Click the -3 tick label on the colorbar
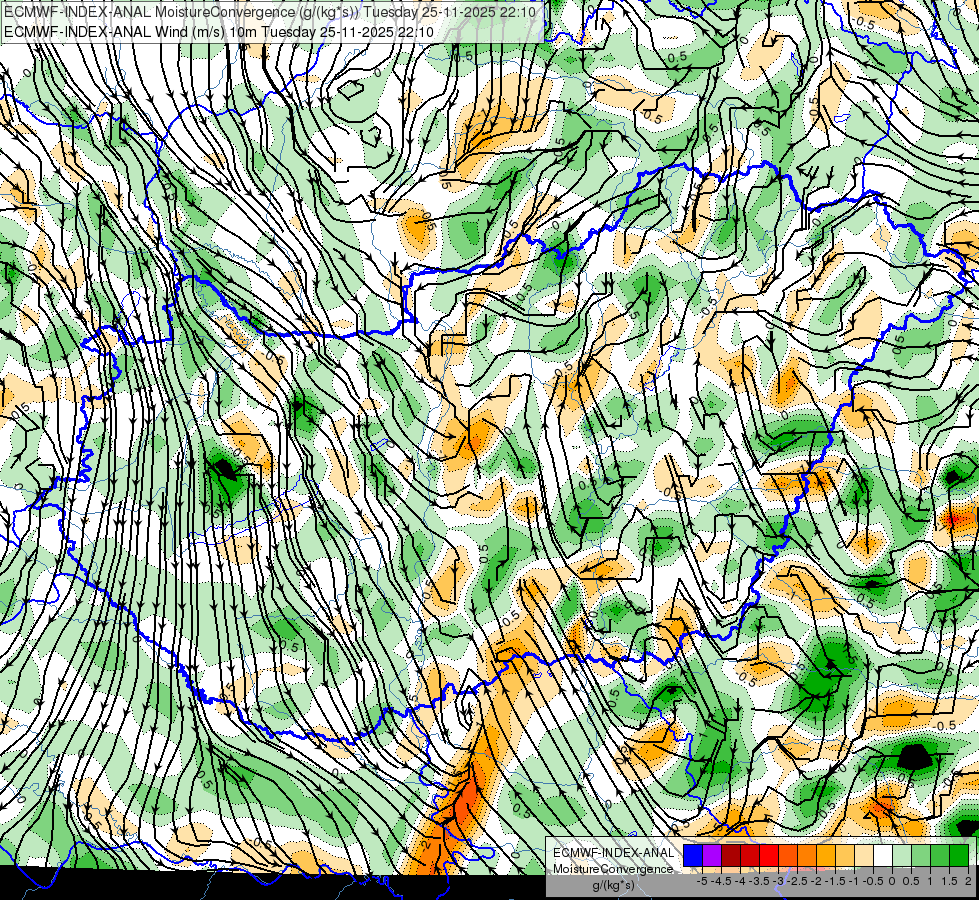This screenshot has height=900, width=979. coord(779,881)
